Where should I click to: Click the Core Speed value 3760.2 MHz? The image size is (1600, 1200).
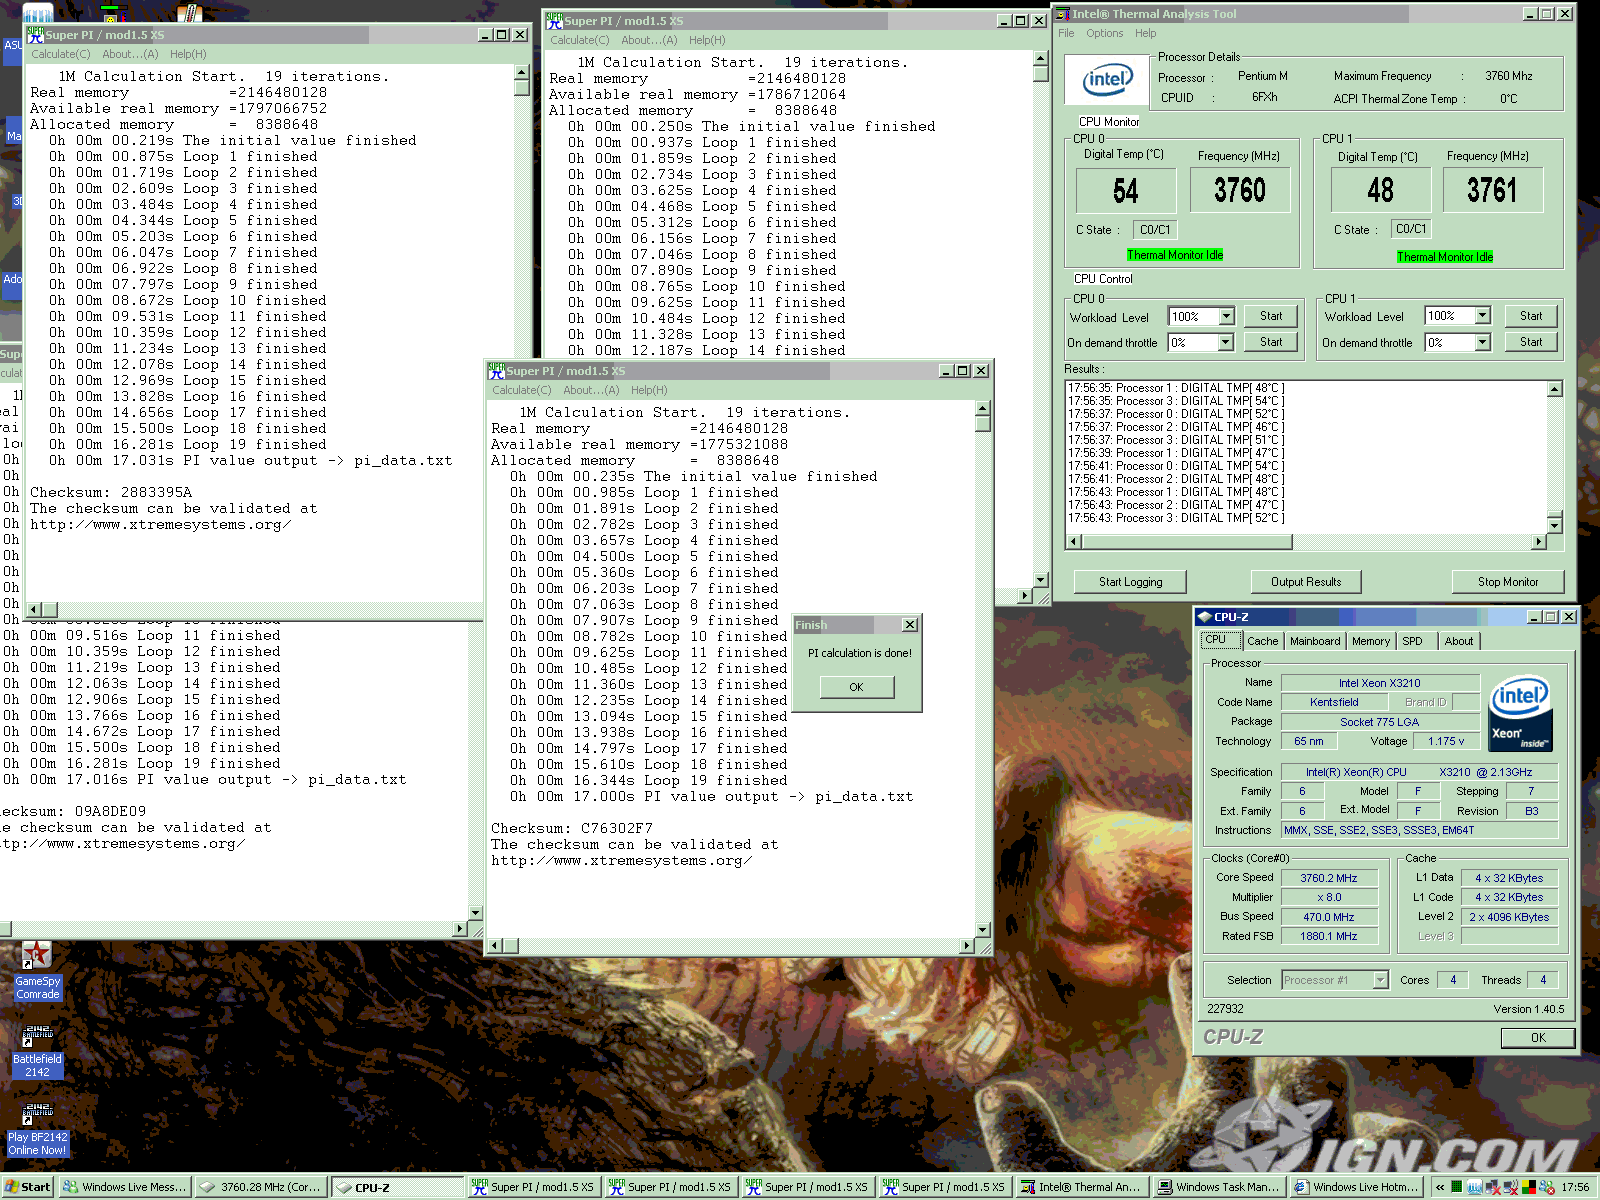coord(1329,878)
